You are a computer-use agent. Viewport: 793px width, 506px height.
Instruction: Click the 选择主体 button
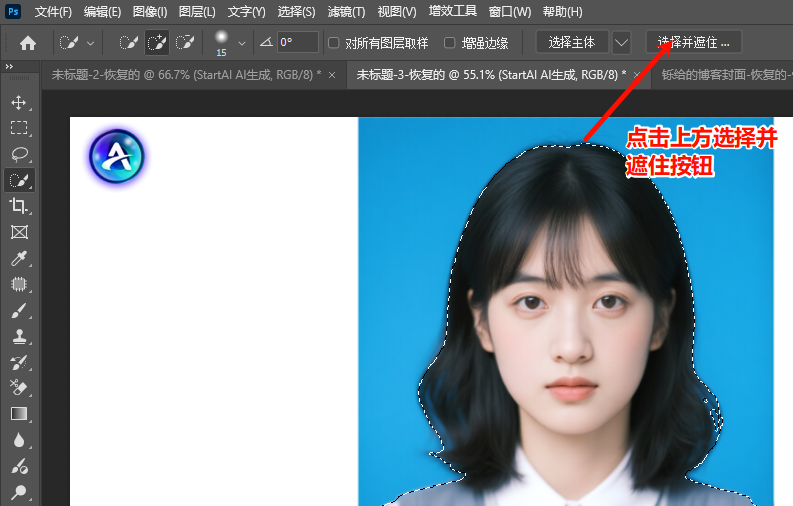click(571, 42)
